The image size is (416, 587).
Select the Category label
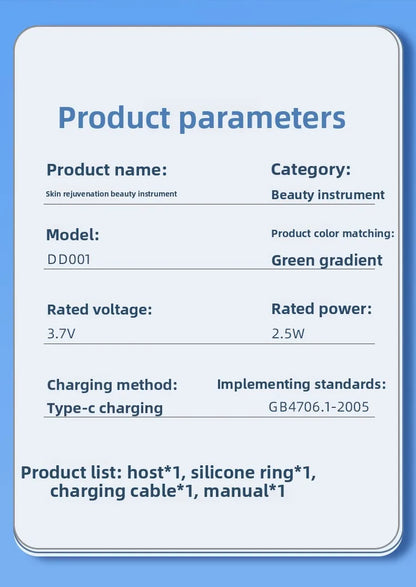click(311, 170)
